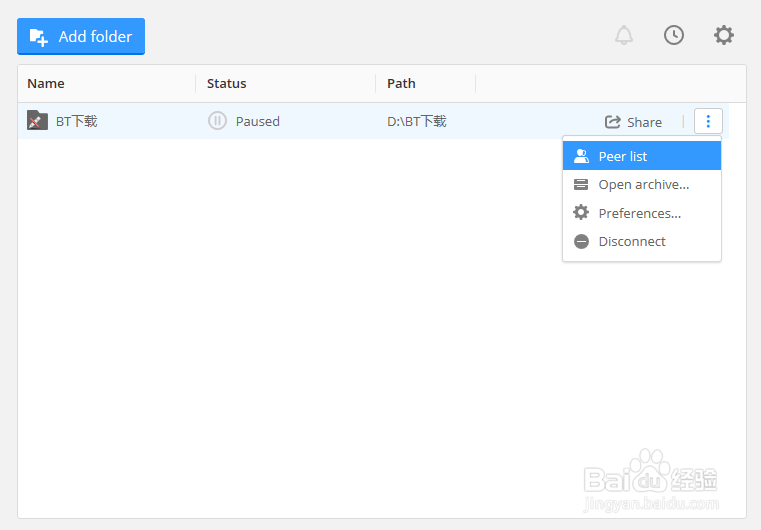761x530 pixels.
Task: Open Preferences... from context menu
Action: point(640,213)
